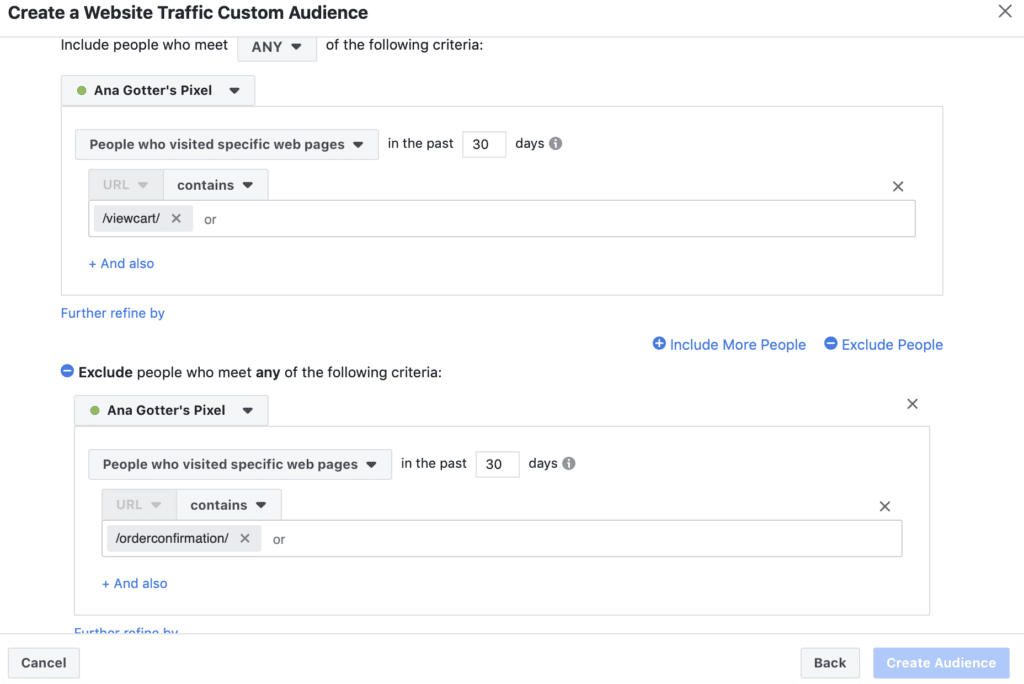
Task: Add another include rule with '+ And also'
Action: pyautogui.click(x=121, y=263)
